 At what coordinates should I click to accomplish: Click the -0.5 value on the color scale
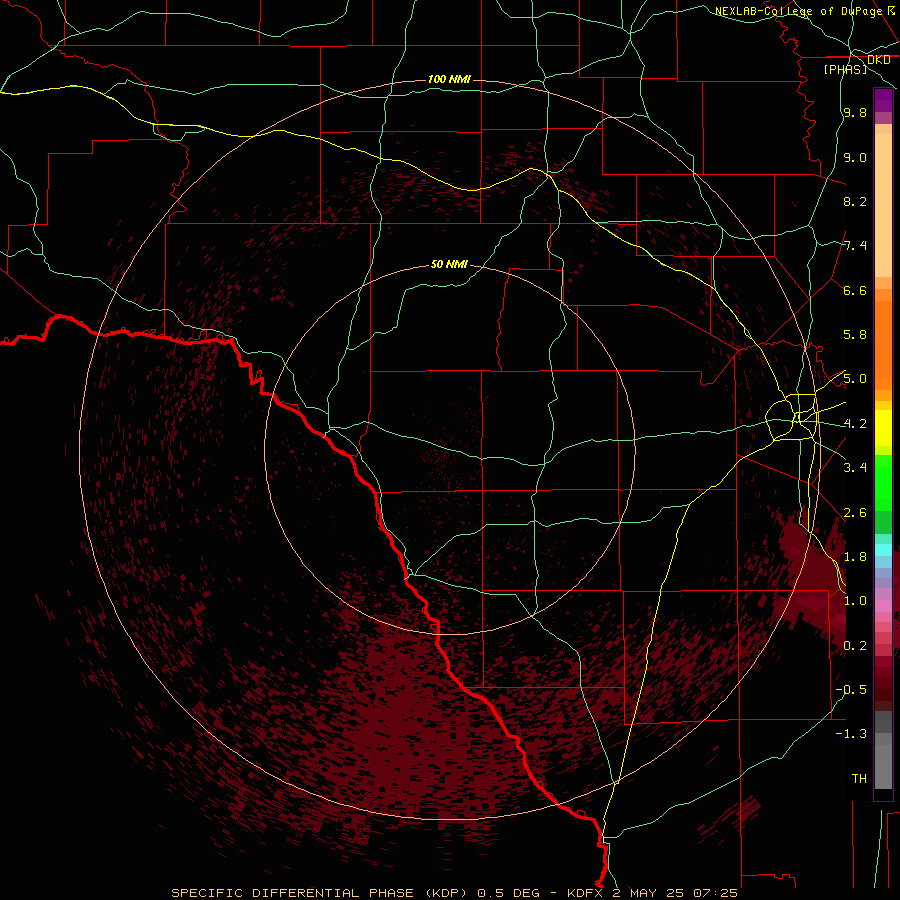[x=851, y=690]
